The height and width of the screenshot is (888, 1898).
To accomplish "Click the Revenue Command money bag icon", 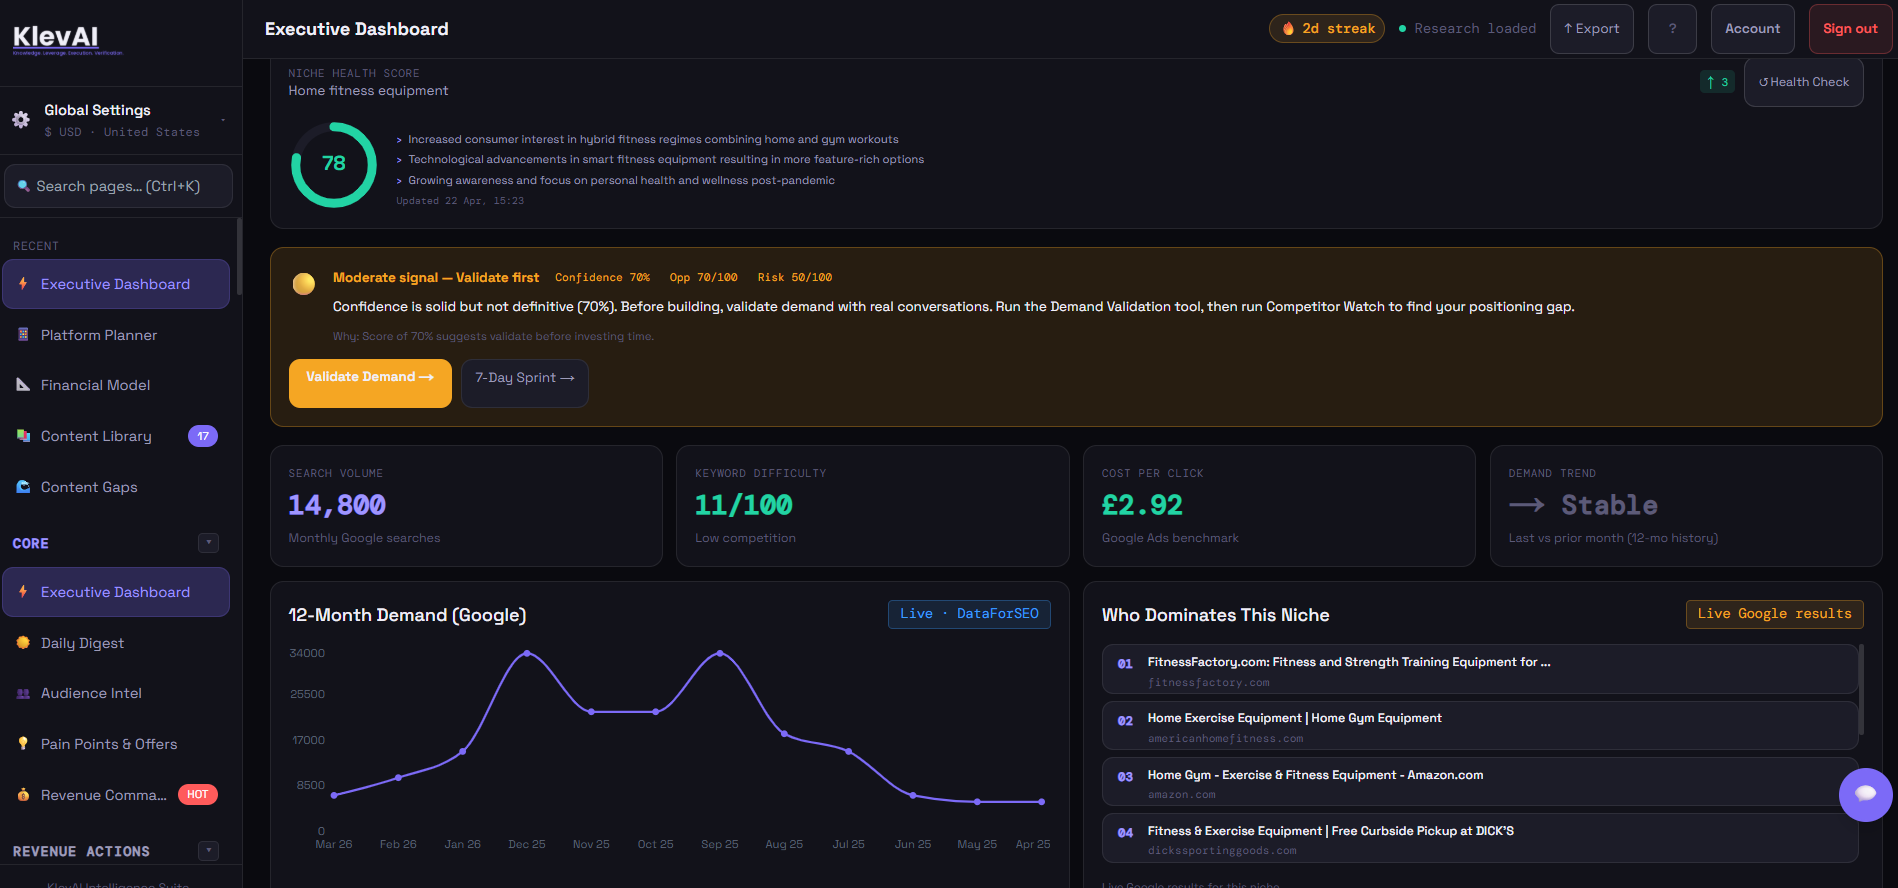I will click(x=23, y=795).
